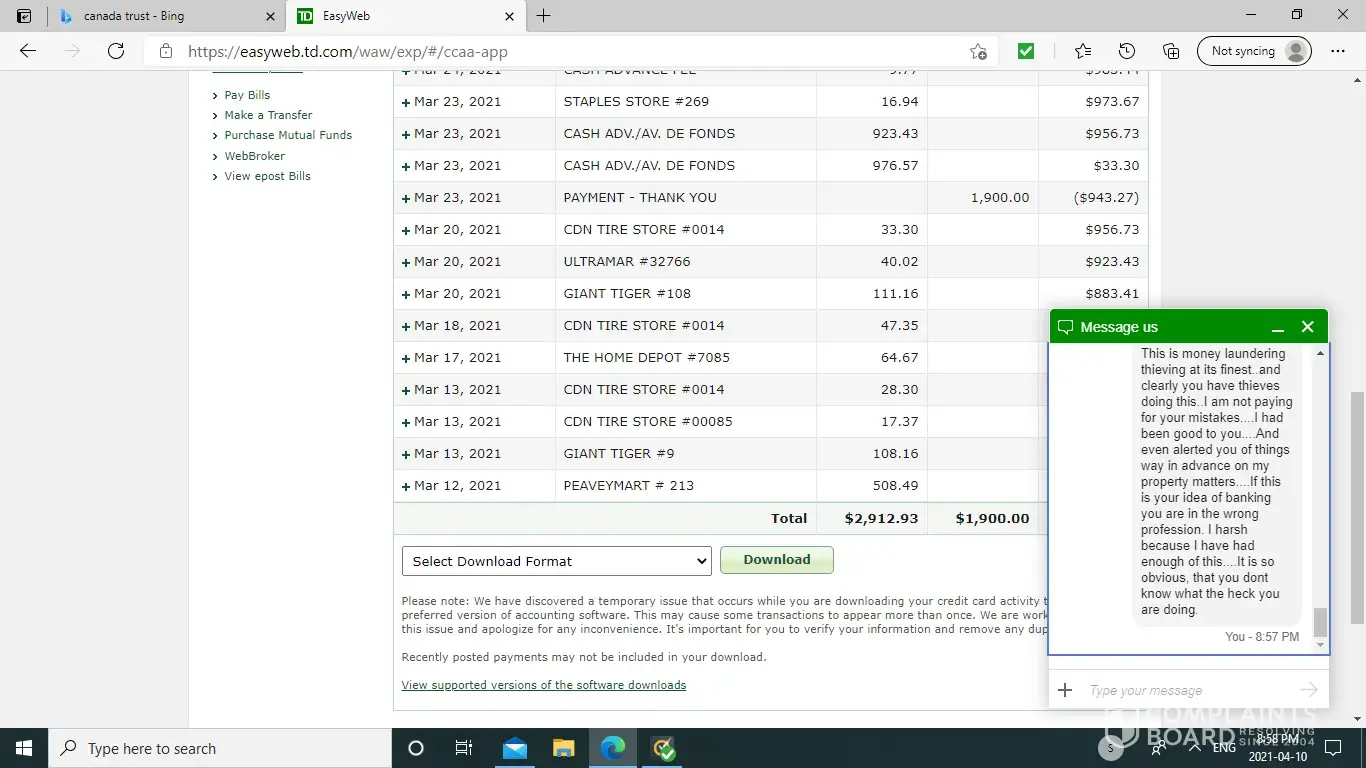
Task: Close the EasyWeb tab
Action: click(509, 16)
